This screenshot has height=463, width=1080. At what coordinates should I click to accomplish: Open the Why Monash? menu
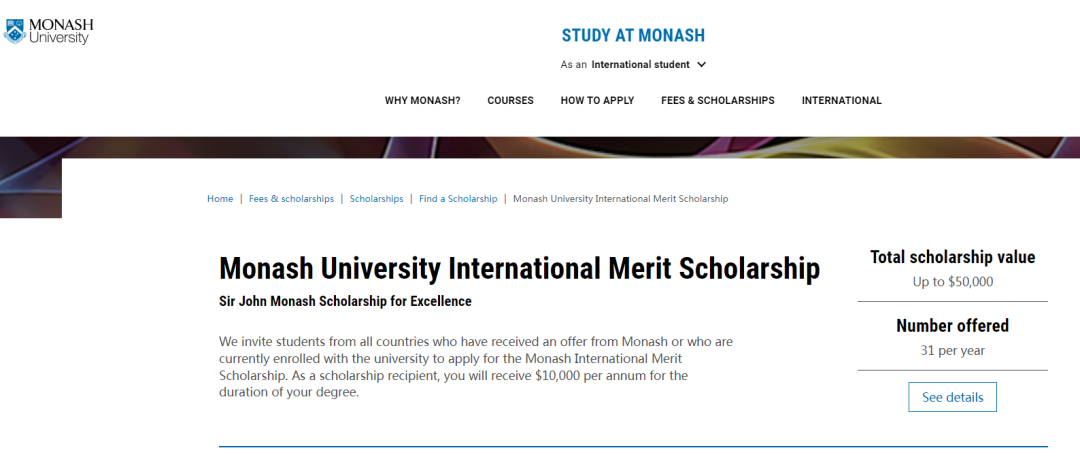click(422, 100)
